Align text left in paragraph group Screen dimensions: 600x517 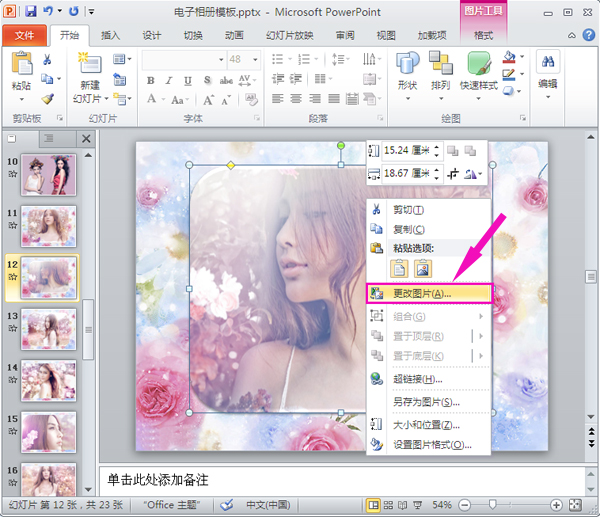click(x=277, y=99)
